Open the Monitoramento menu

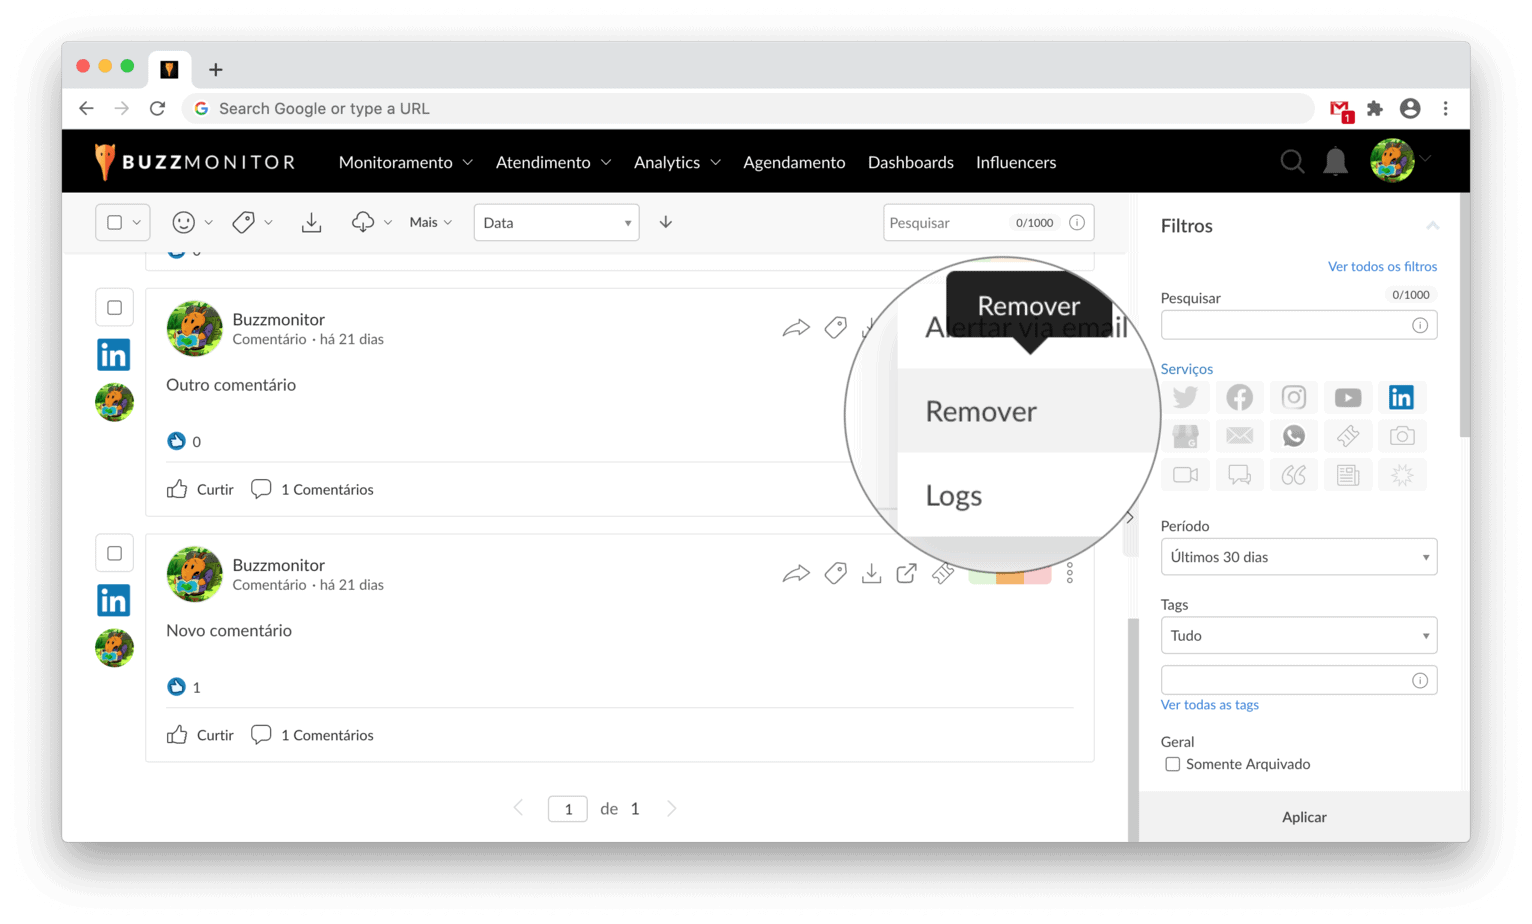pos(405,162)
